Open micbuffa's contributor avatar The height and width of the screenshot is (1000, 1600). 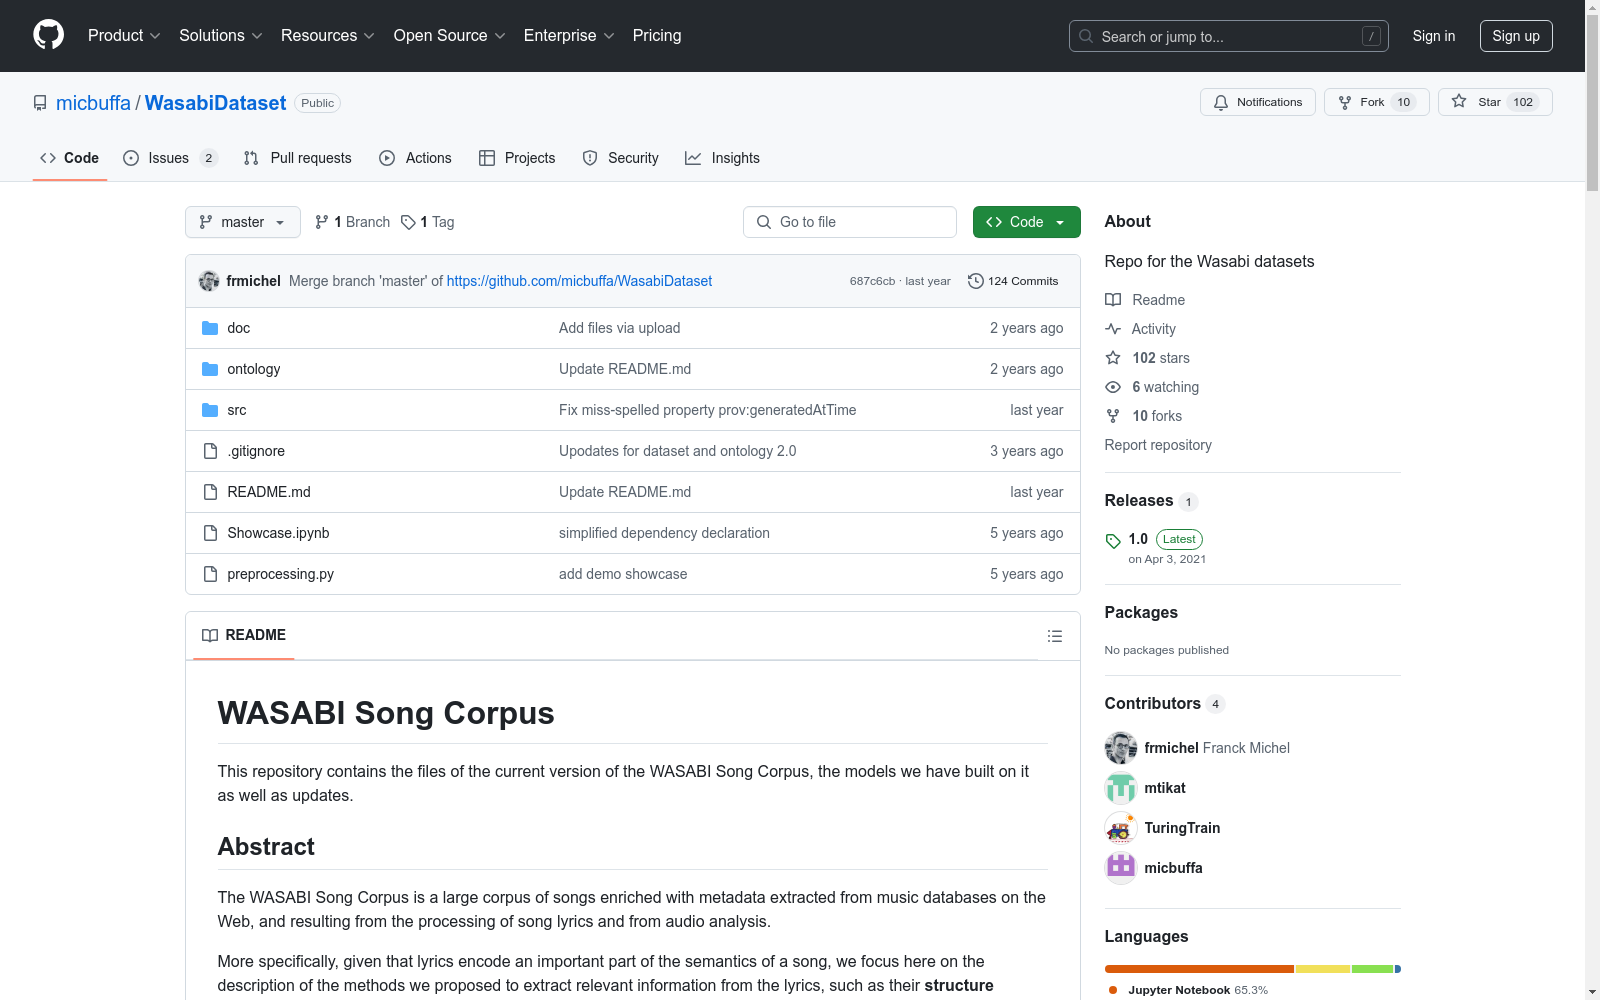point(1121,868)
